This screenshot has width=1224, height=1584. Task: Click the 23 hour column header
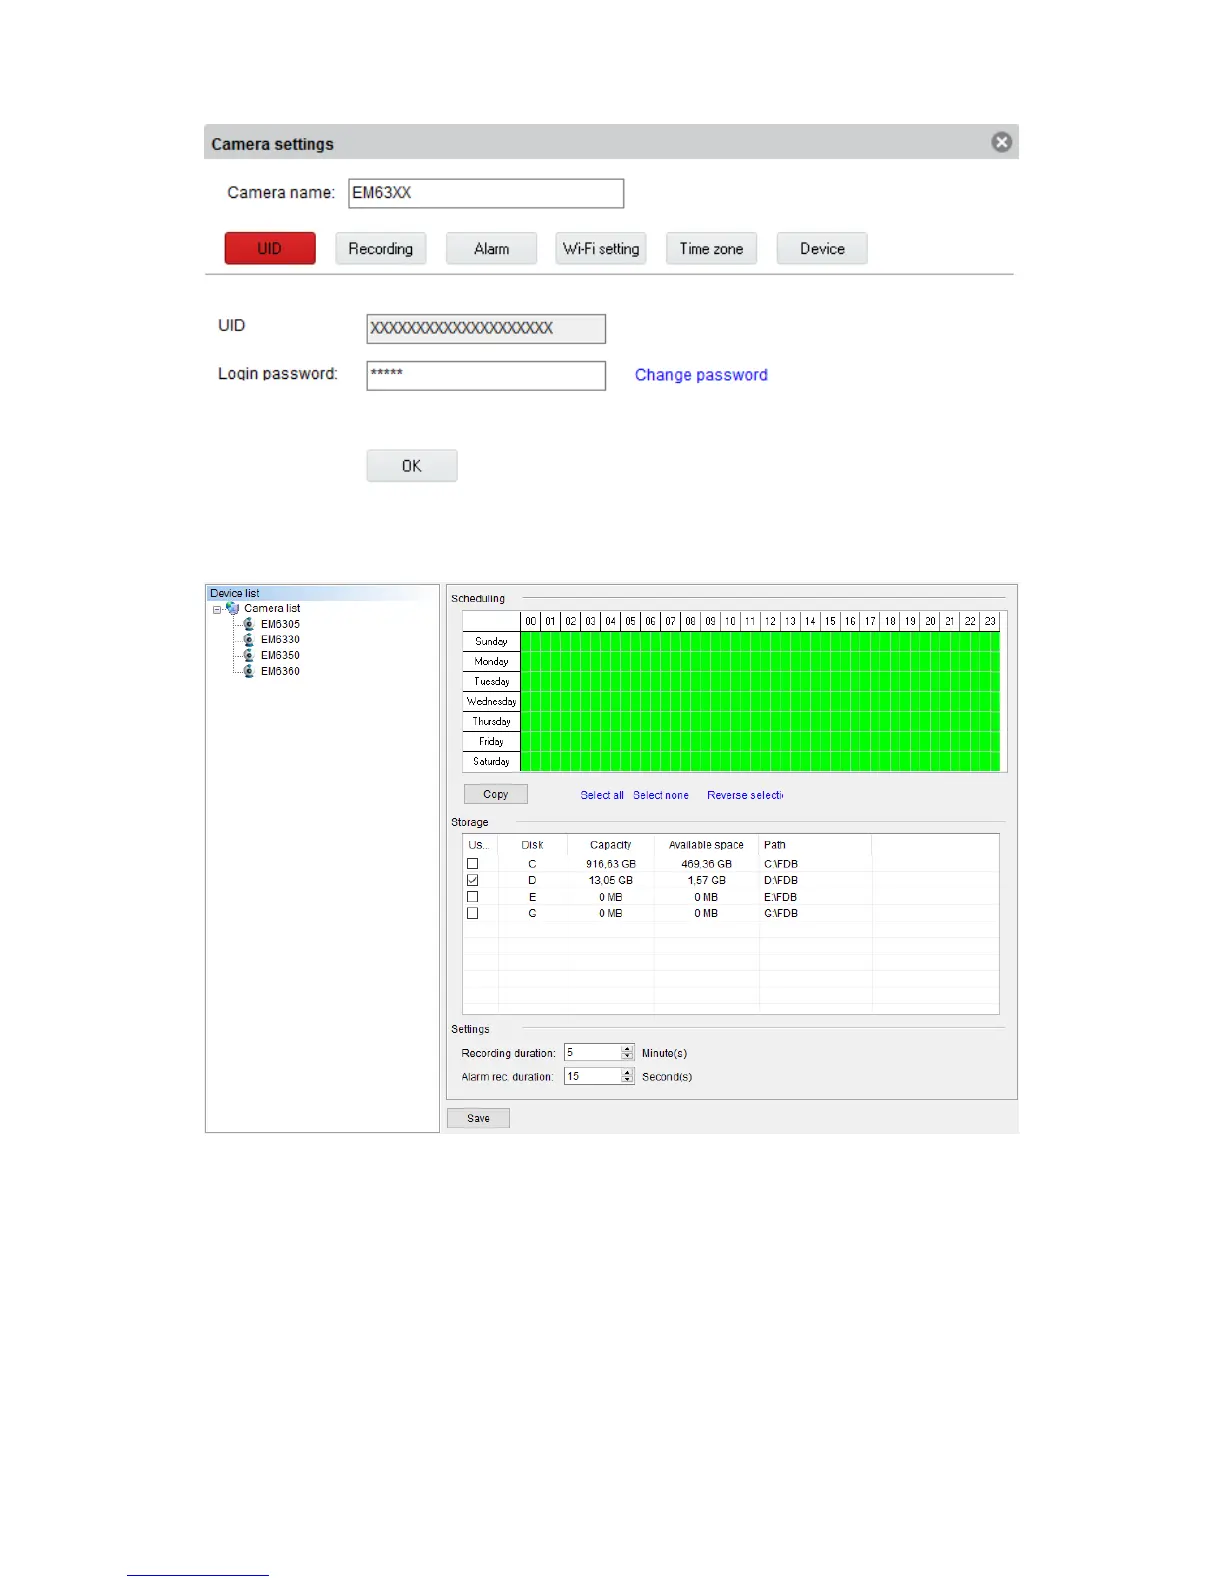[991, 621]
